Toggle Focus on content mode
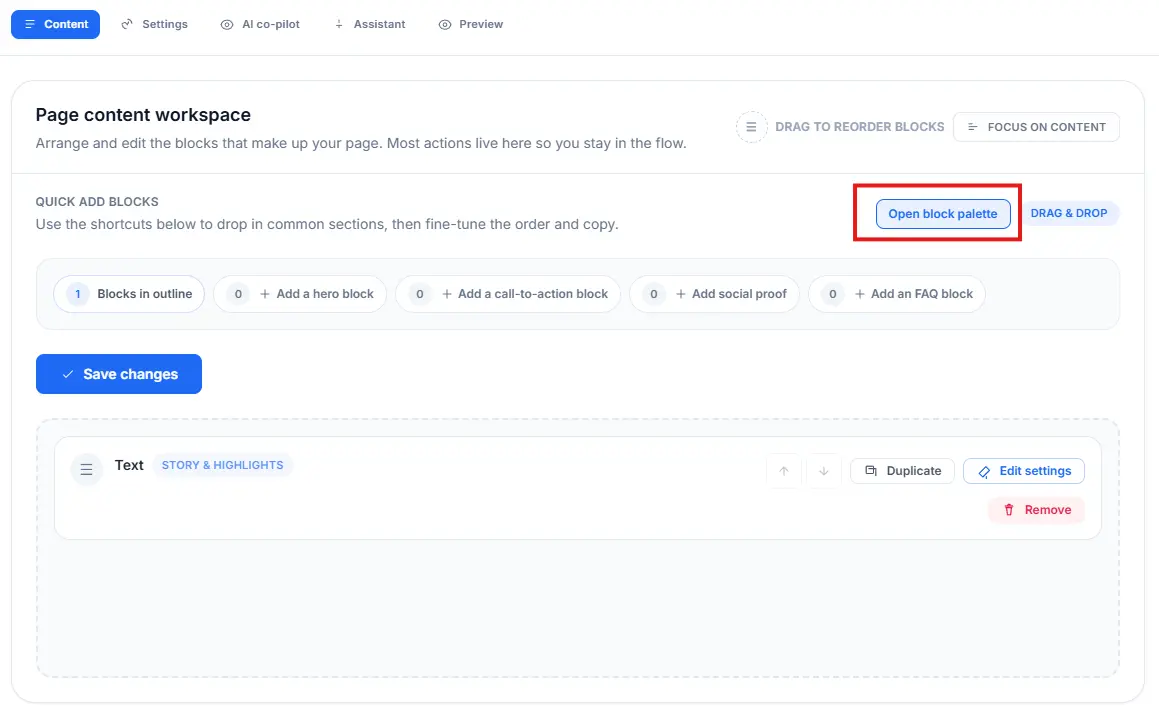This screenshot has width=1159, height=716. pos(1036,127)
